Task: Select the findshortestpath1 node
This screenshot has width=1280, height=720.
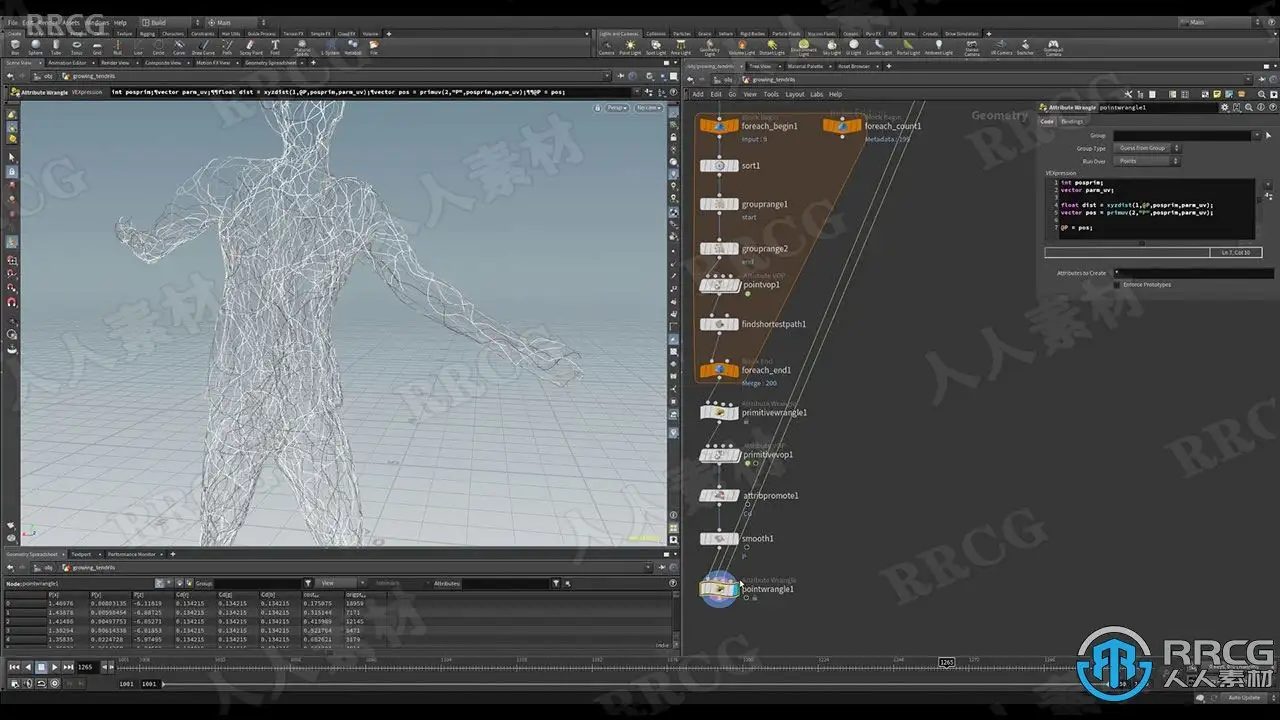Action: (x=719, y=324)
